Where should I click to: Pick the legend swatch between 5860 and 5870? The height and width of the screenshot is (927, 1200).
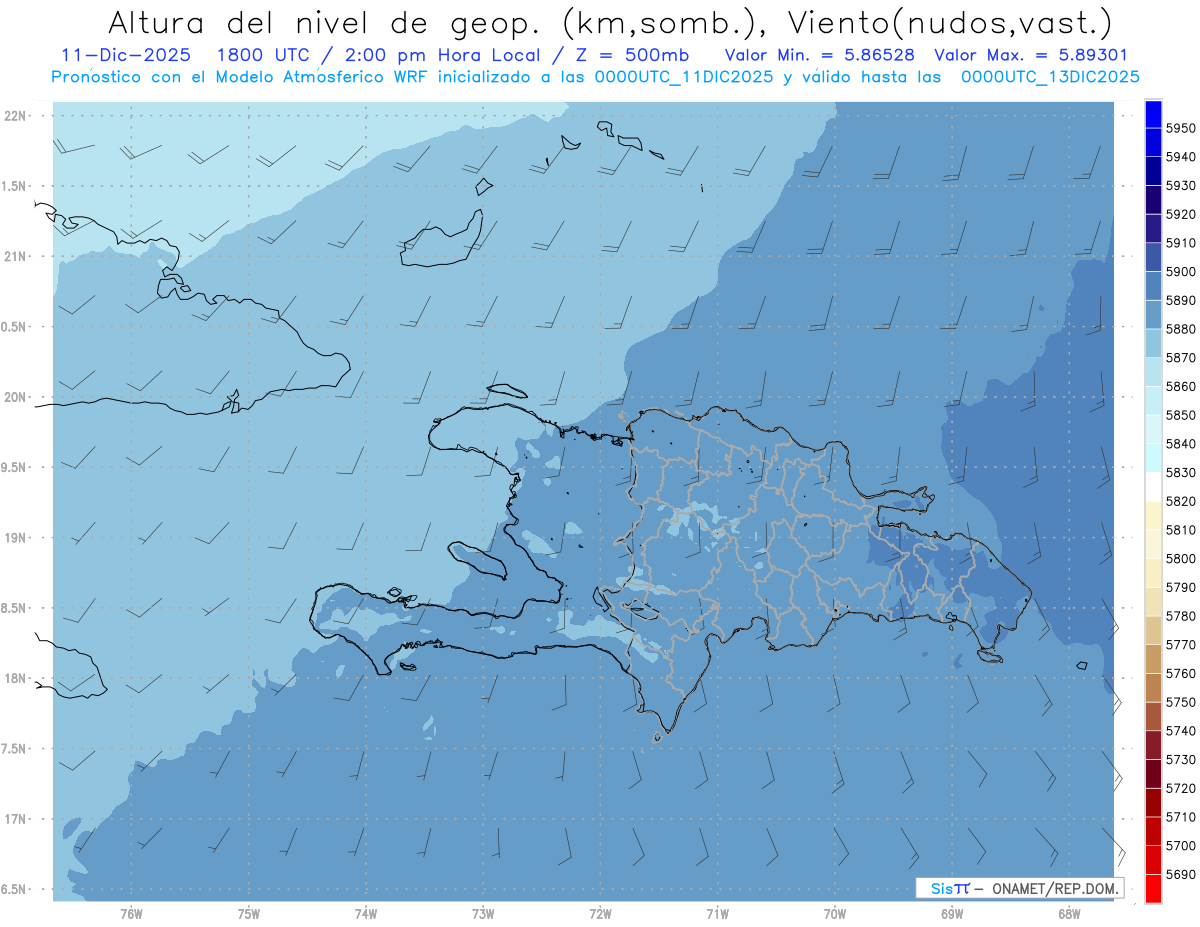(x=1153, y=372)
